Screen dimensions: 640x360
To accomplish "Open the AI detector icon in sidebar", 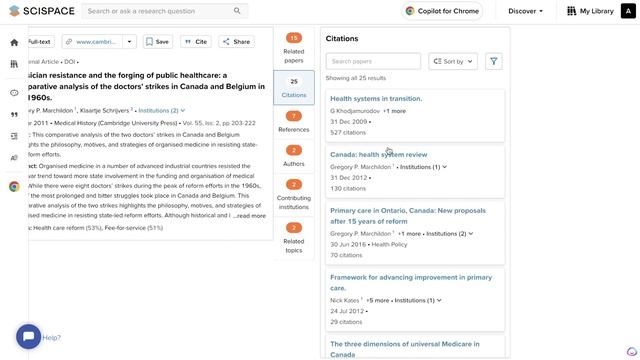I will [14, 158].
